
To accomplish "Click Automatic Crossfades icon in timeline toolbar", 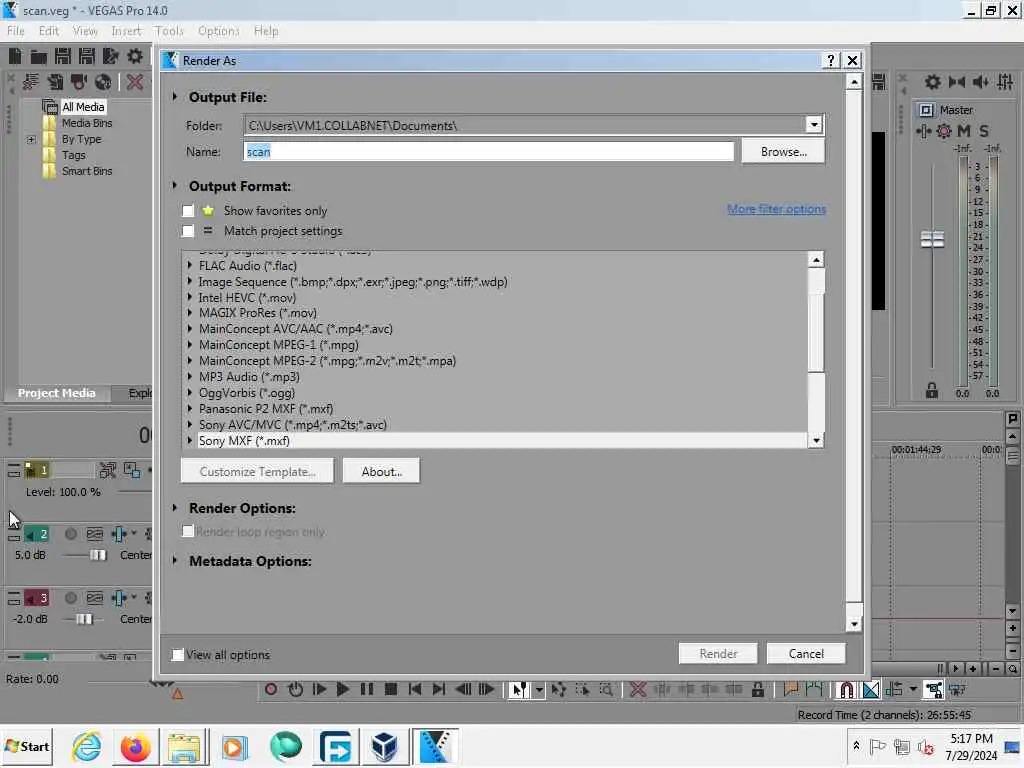I will 871,690.
